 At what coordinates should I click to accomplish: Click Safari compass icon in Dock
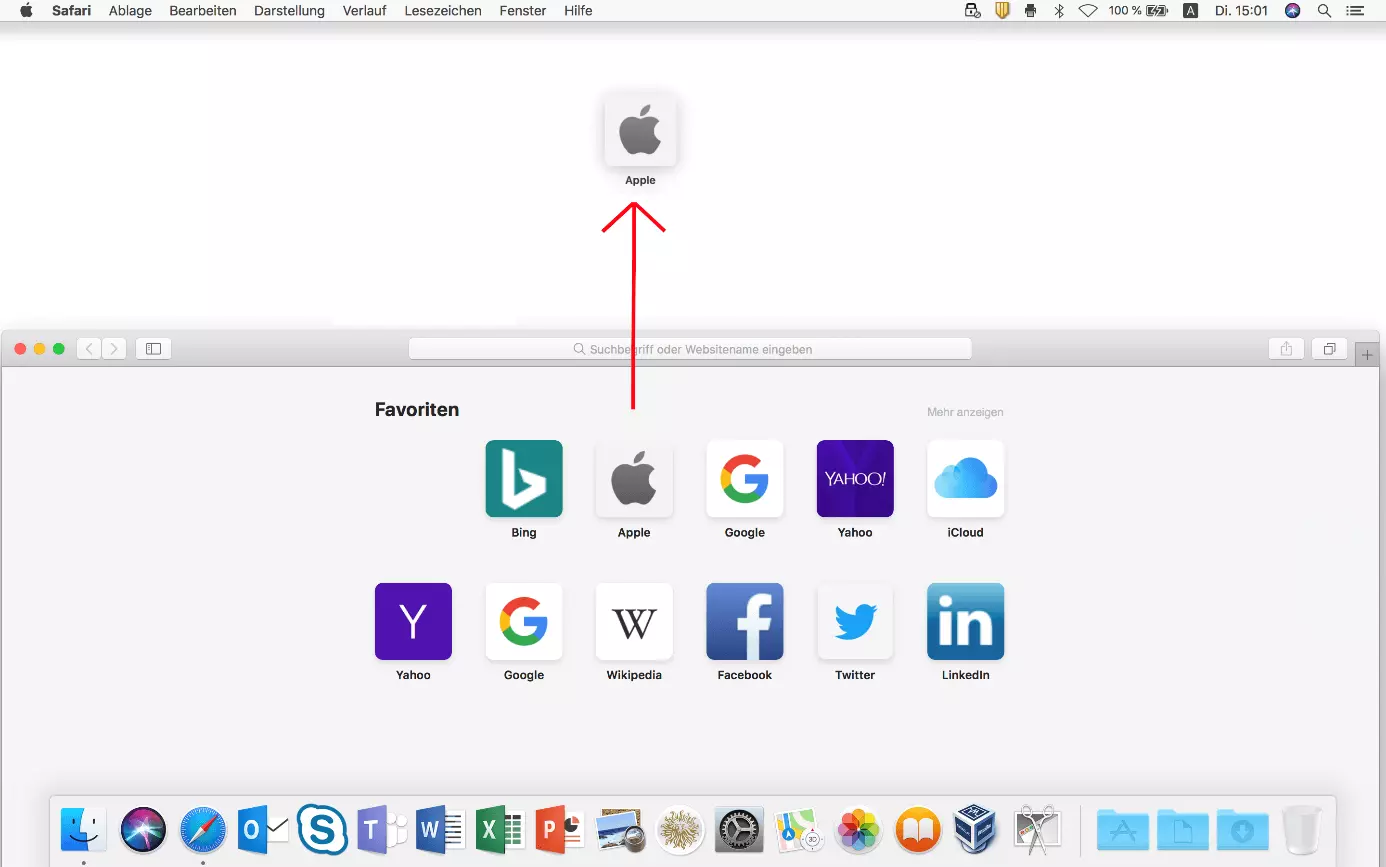[x=203, y=830]
